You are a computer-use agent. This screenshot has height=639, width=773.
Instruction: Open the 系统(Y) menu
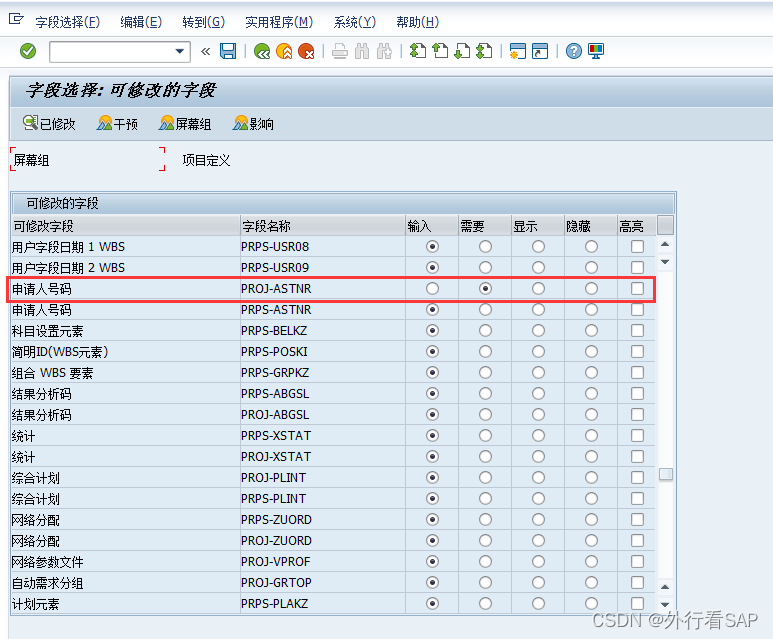(x=354, y=22)
